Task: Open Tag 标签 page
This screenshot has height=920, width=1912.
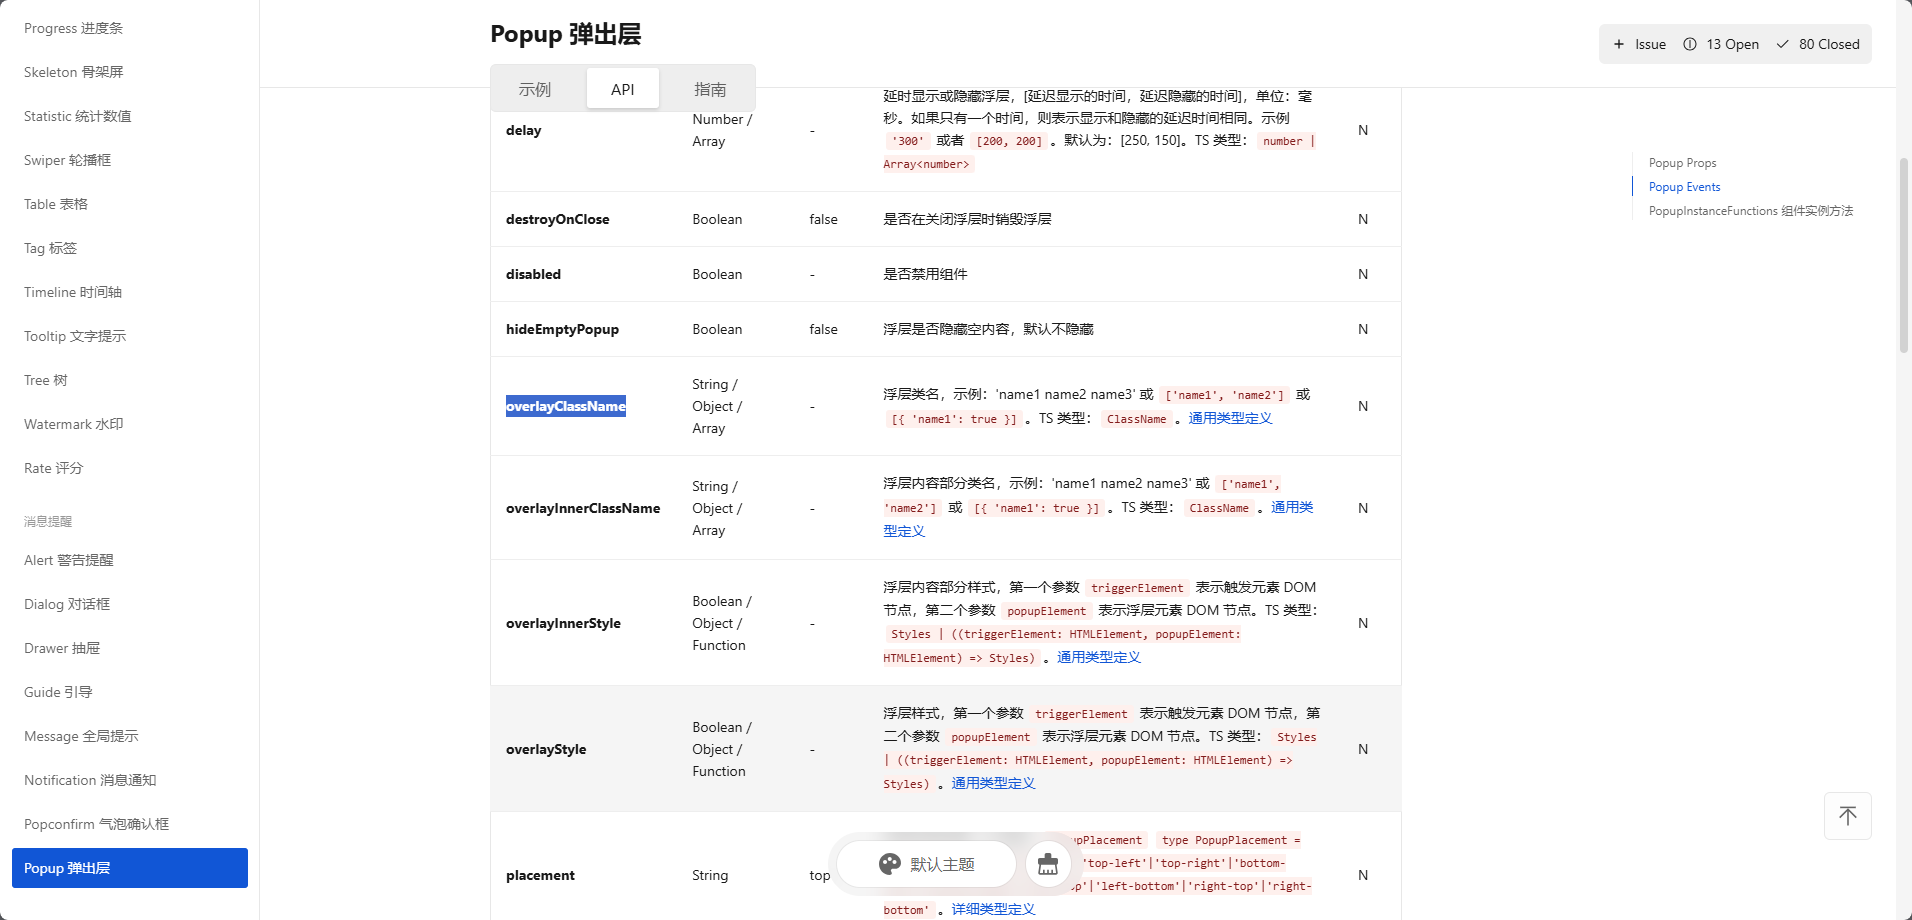Action: coord(130,248)
